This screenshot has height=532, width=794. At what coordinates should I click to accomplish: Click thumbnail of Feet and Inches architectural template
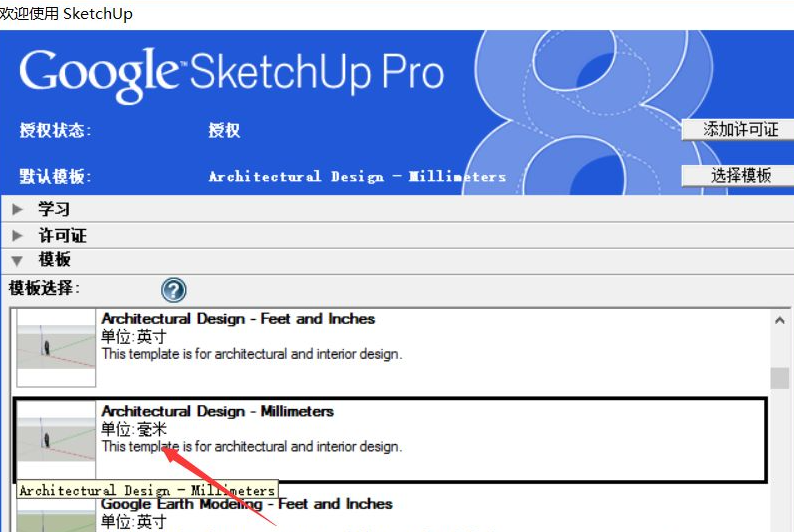tap(56, 348)
